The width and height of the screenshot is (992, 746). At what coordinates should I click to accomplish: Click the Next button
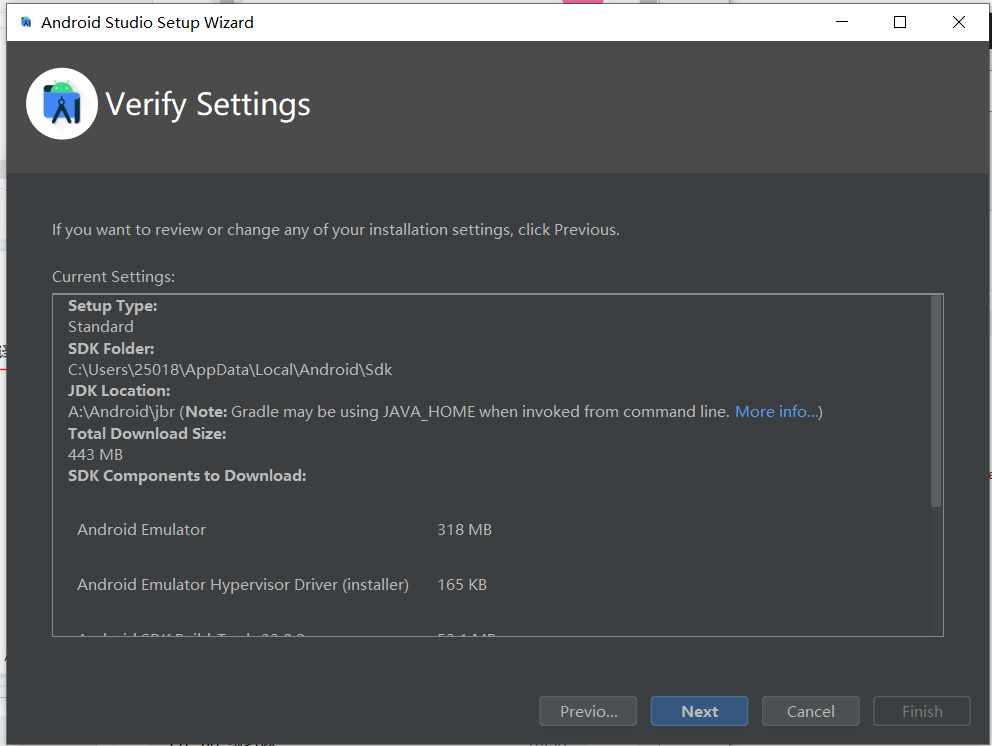point(699,711)
